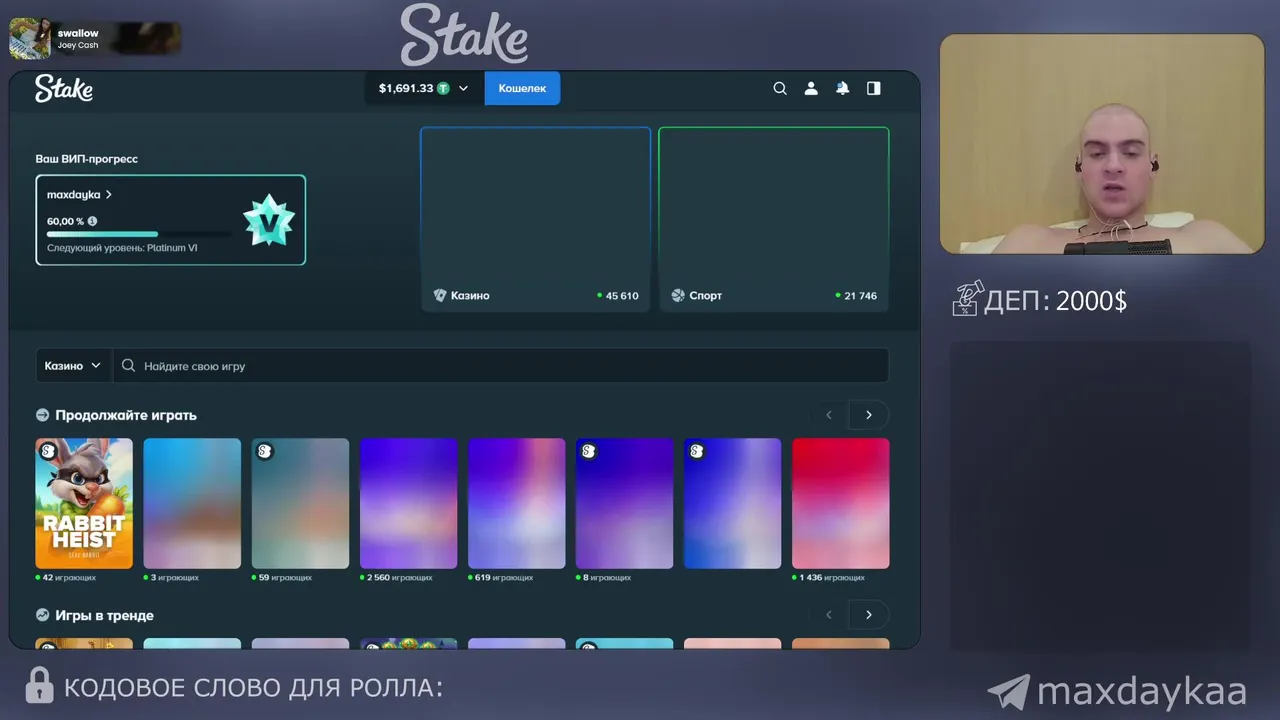Screen dimensions: 1280x720
Task: Open the game with 1 436 играющих
Action: [840, 503]
